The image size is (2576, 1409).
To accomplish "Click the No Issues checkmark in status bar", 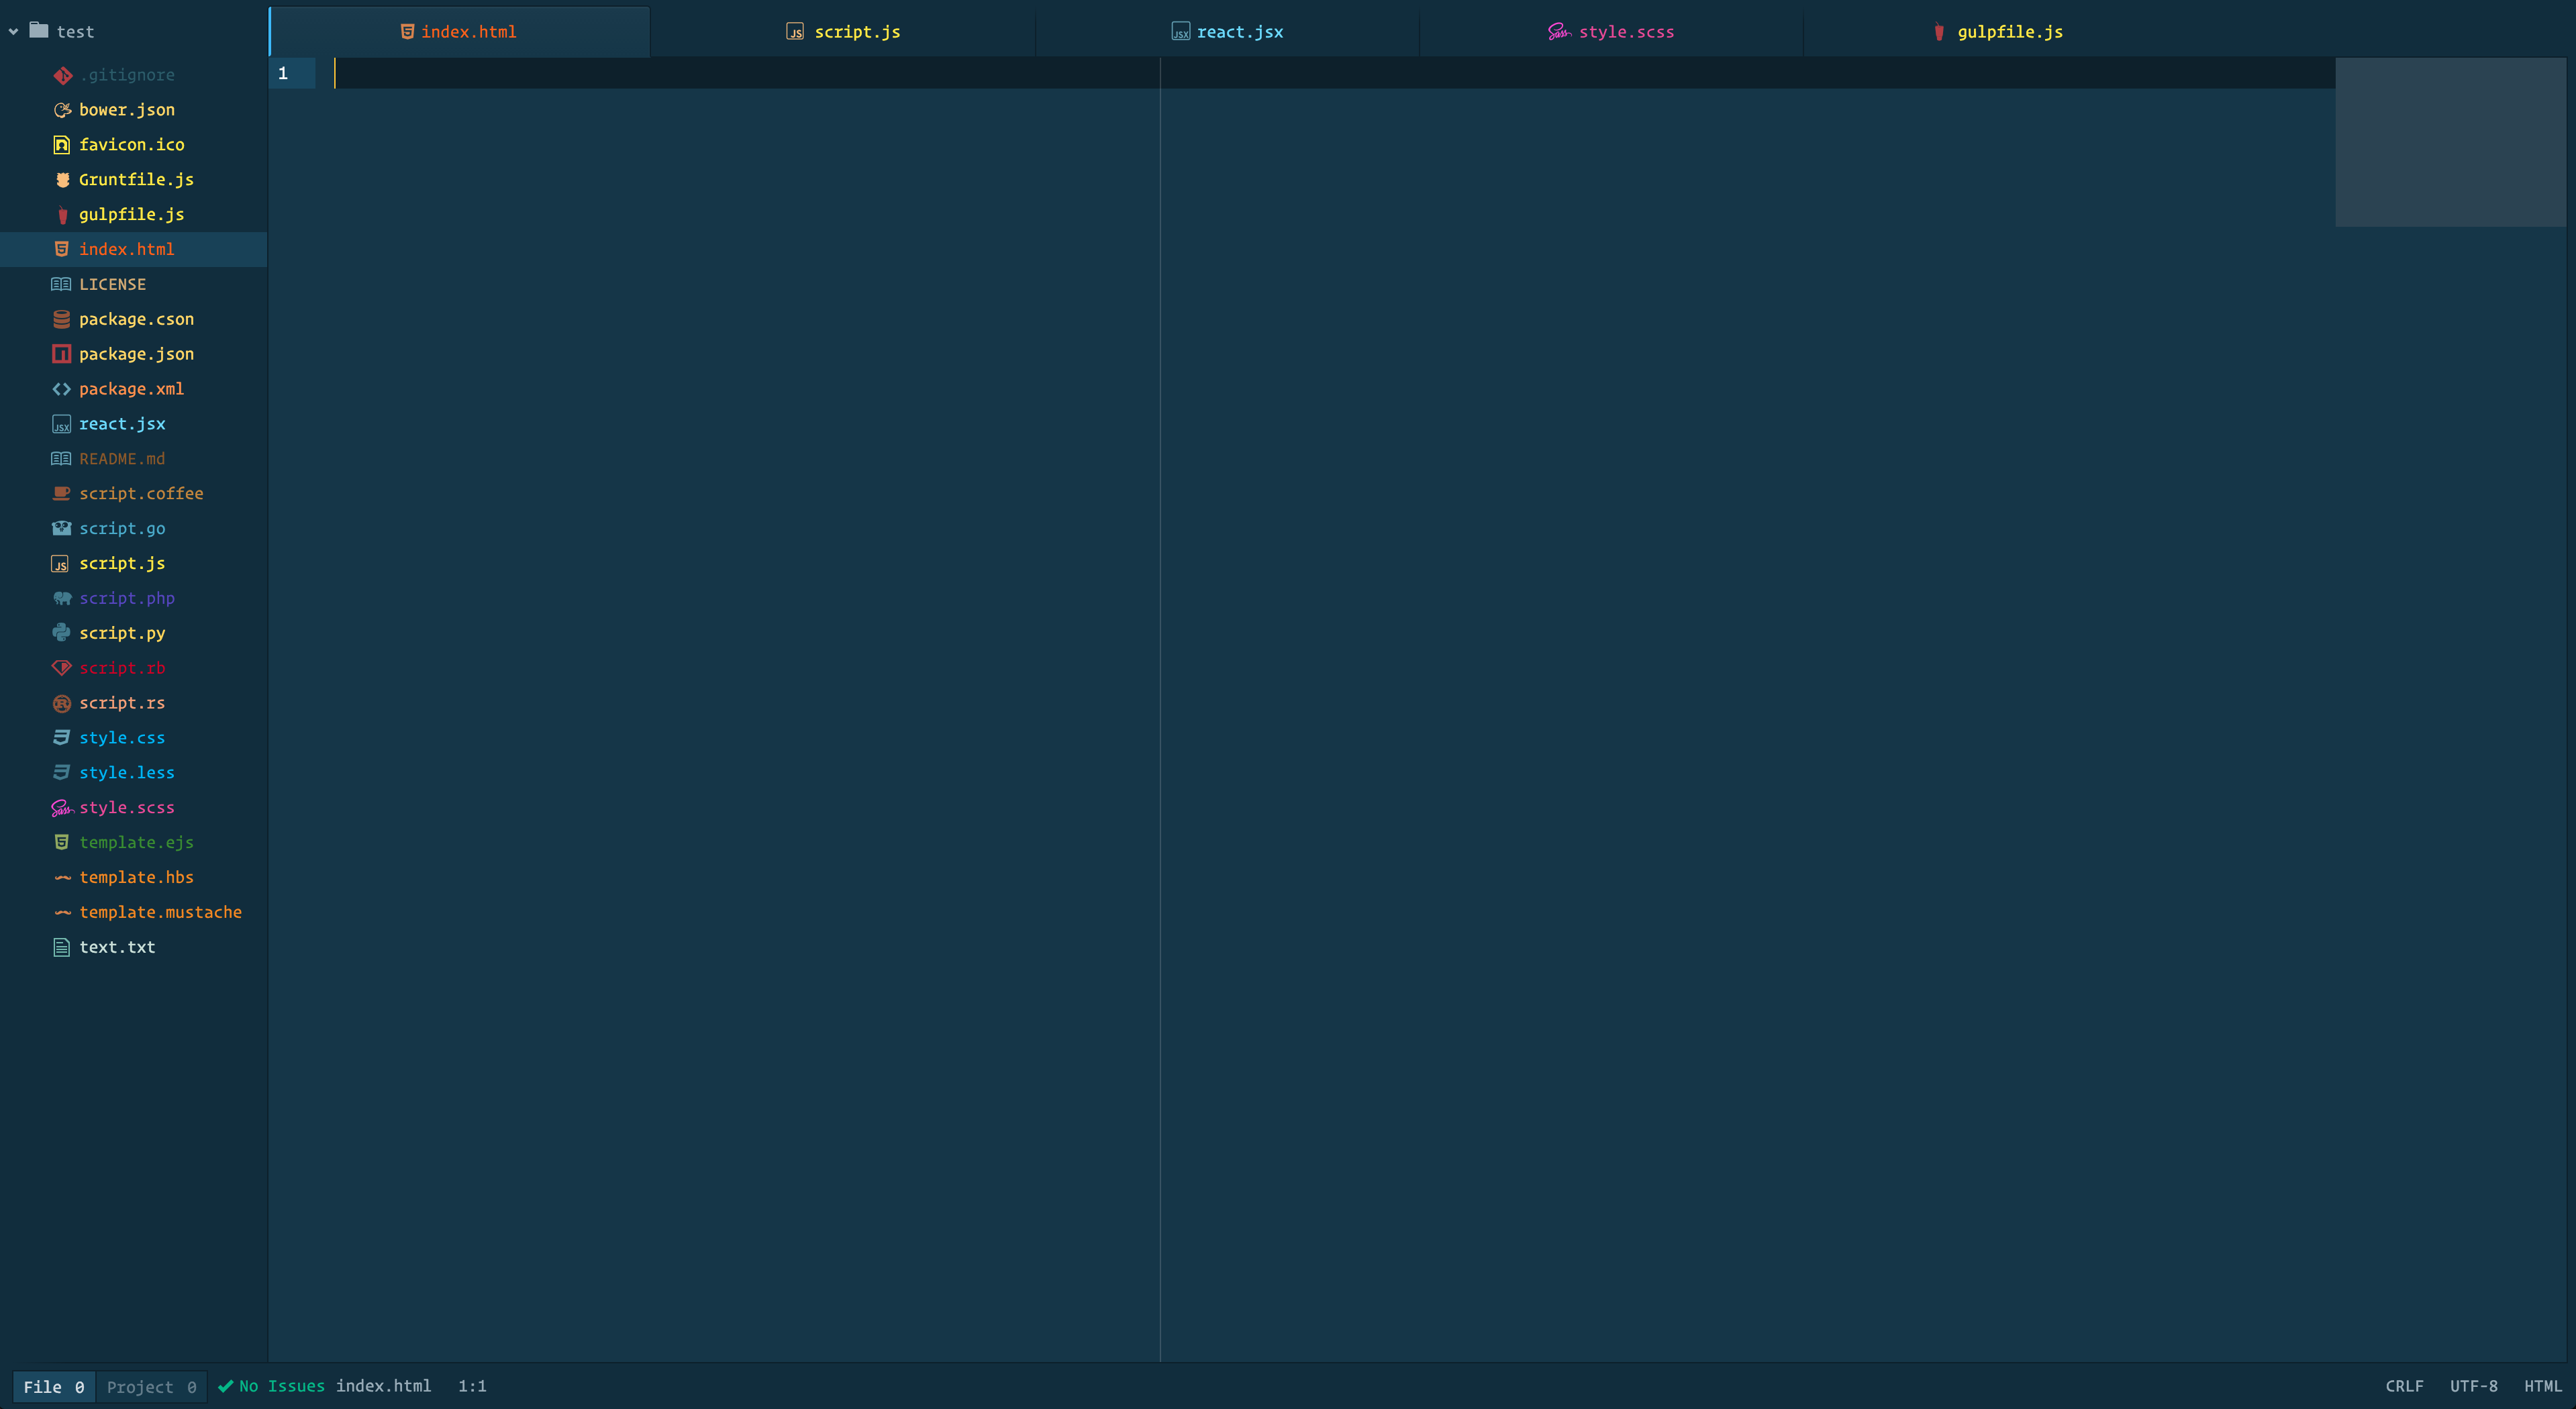I will (x=225, y=1386).
